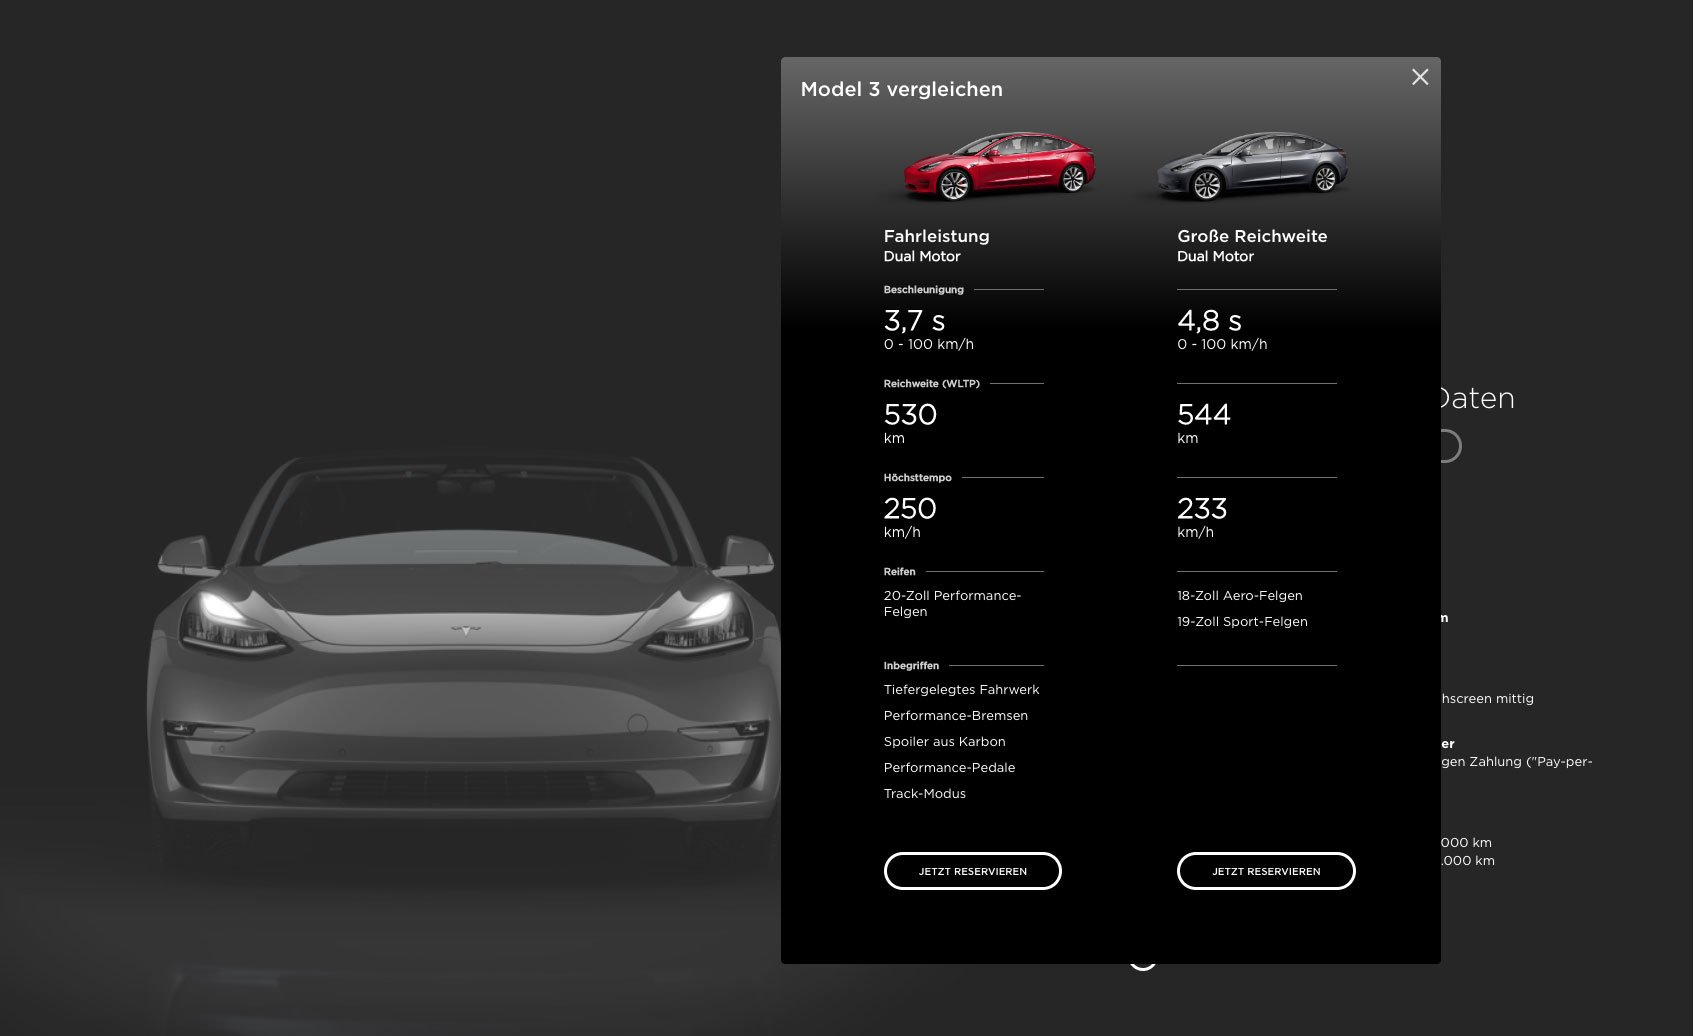Click the 3,7 s acceleration value

[914, 321]
